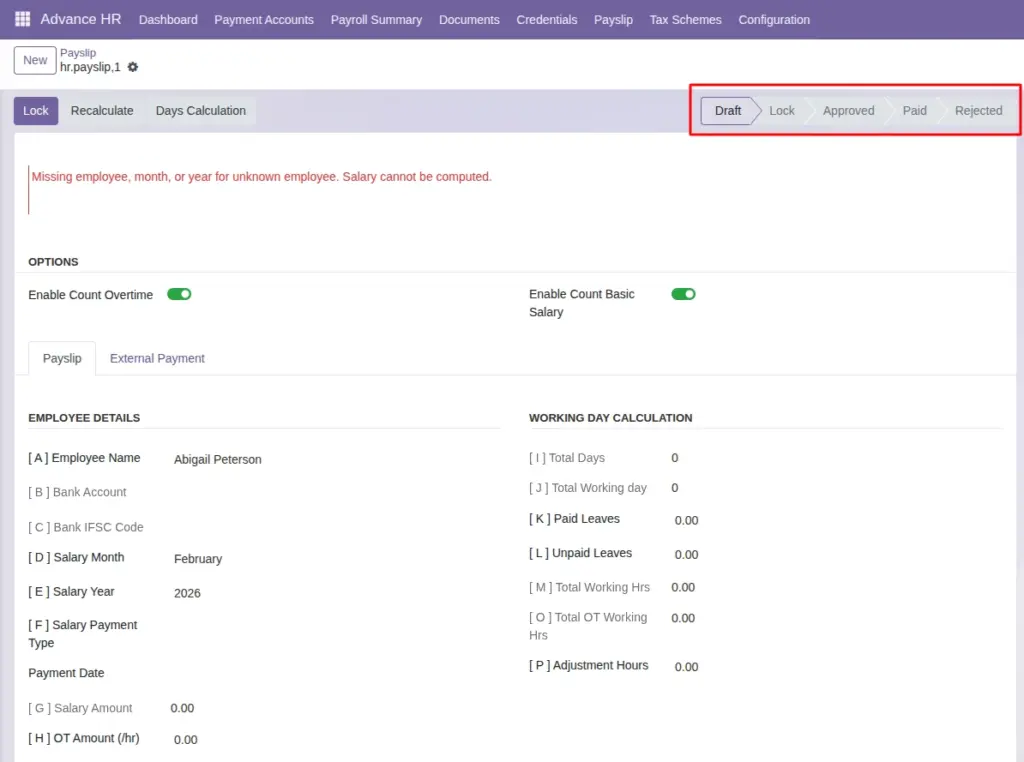Viewport: 1024px width, 762px height.
Task: Click the EMPLOYEE DETAILS section heading
Action: coord(84,418)
